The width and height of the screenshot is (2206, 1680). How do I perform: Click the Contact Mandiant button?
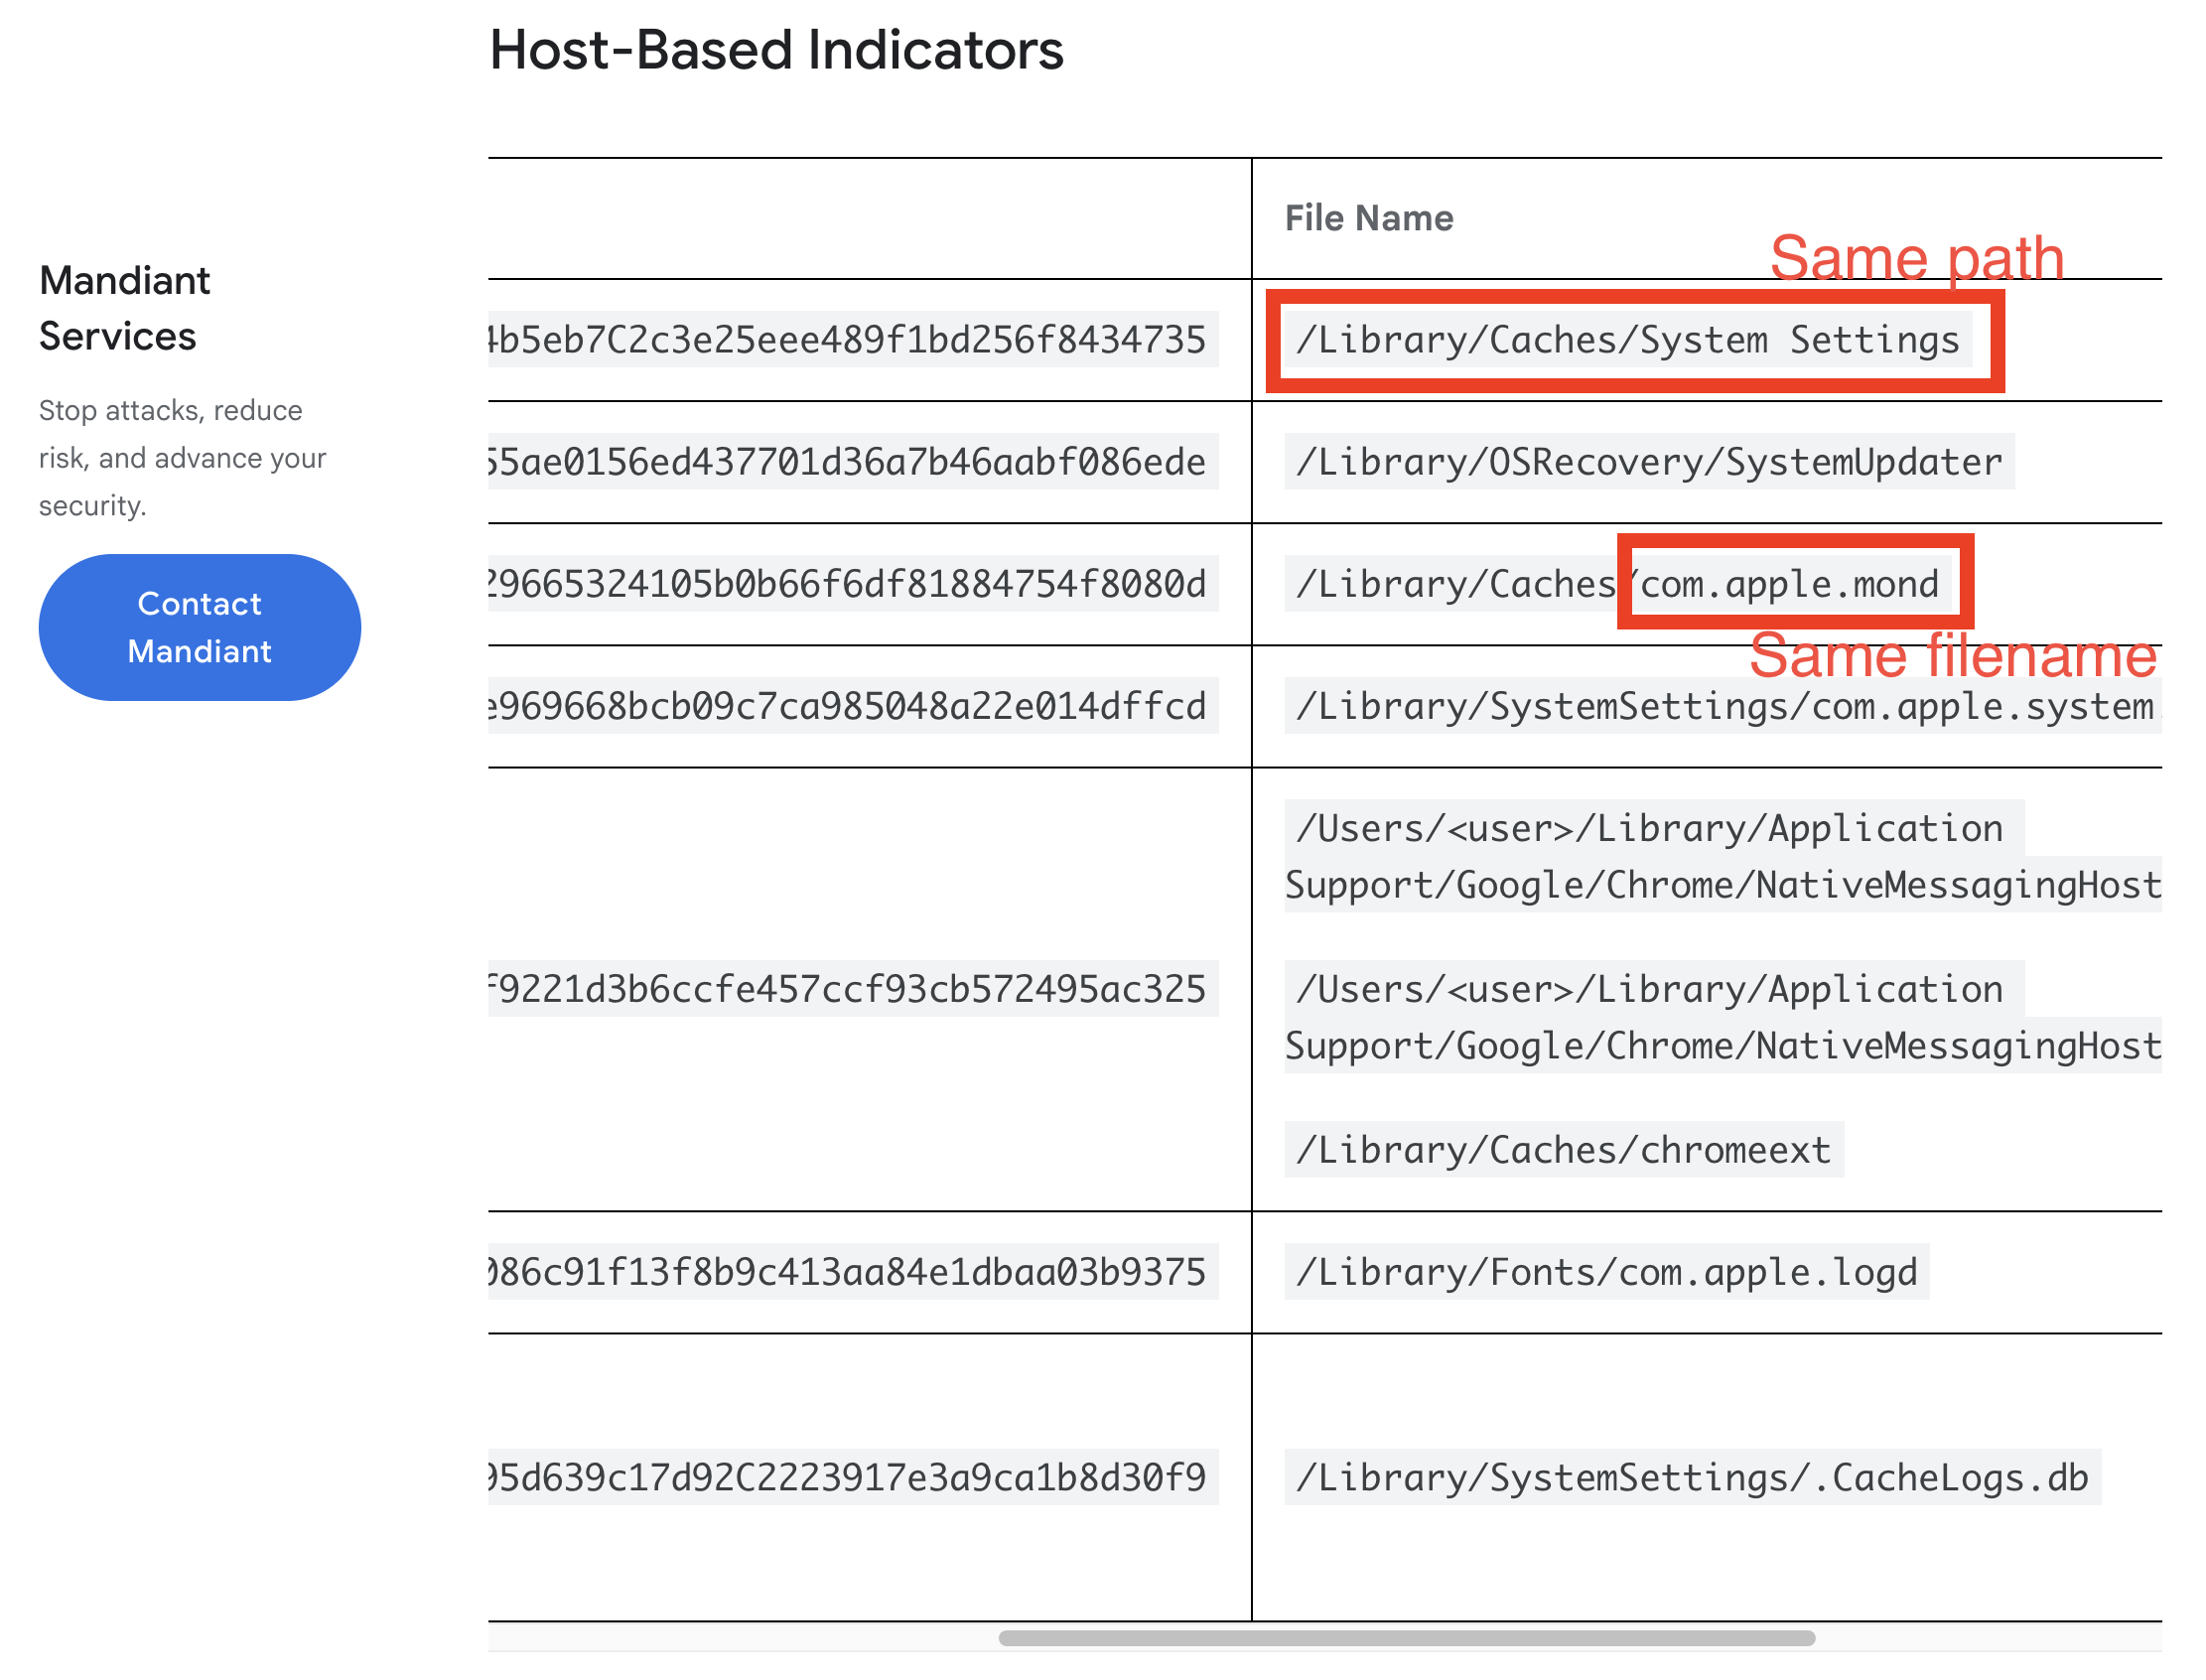tap(199, 627)
